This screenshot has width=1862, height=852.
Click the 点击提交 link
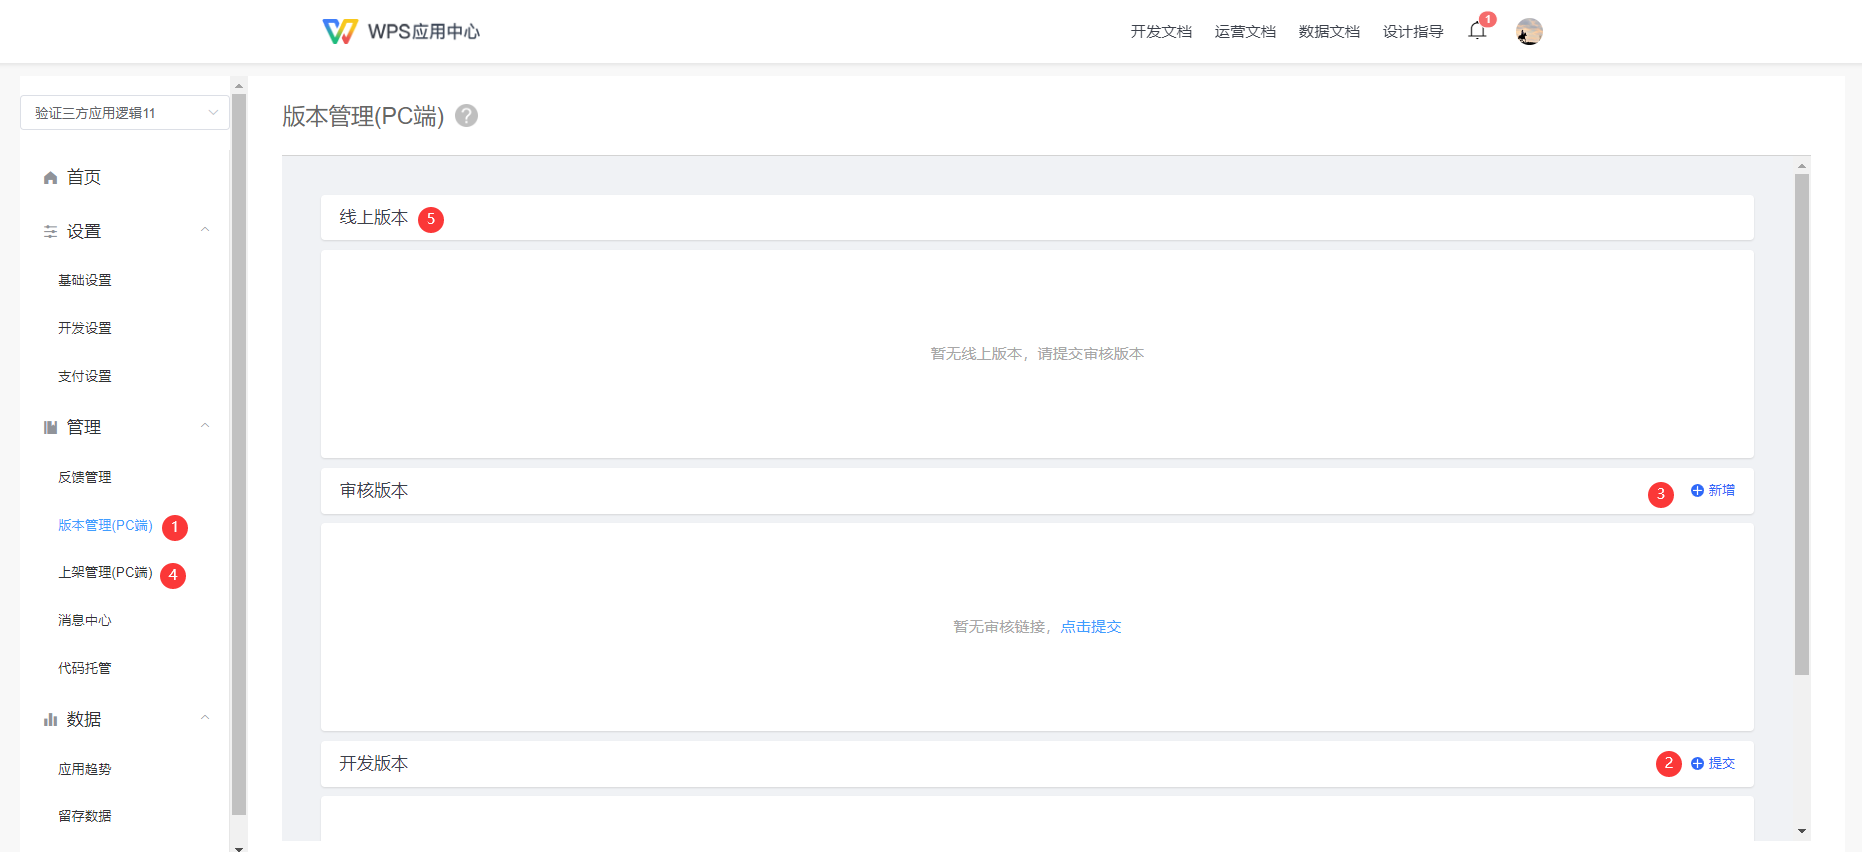[x=1091, y=627]
